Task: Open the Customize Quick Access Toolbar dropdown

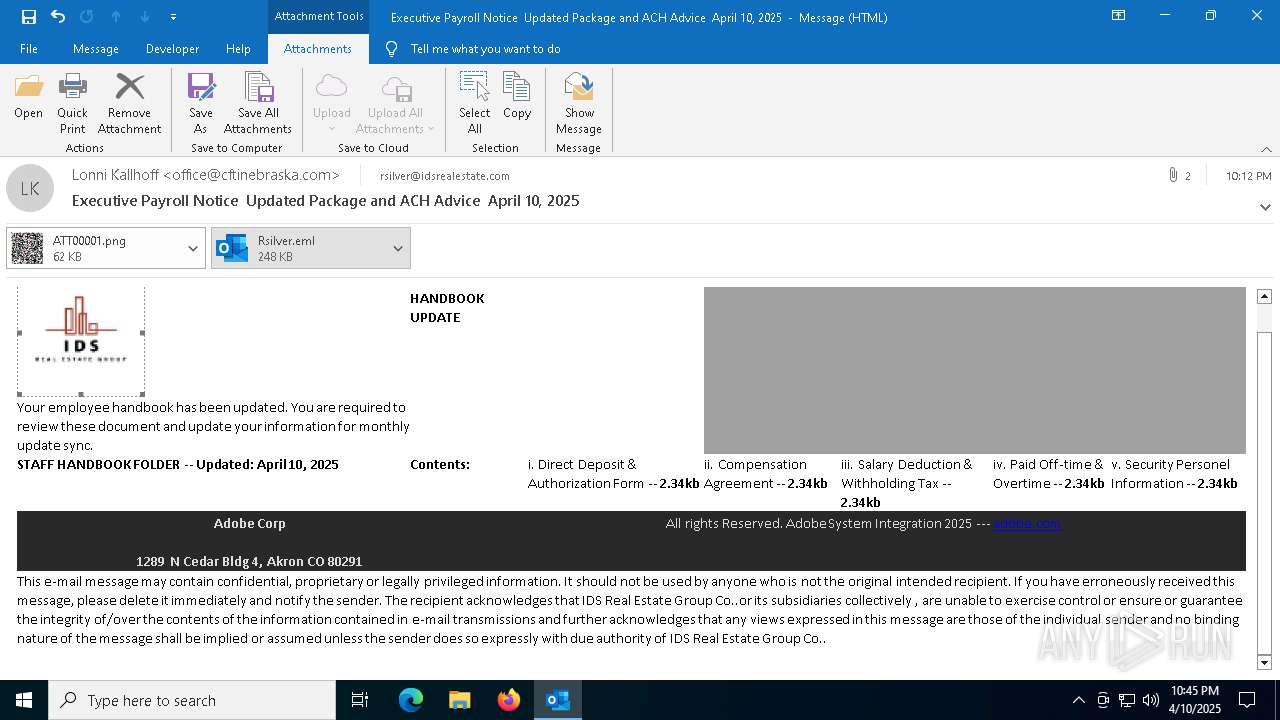Action: [173, 17]
